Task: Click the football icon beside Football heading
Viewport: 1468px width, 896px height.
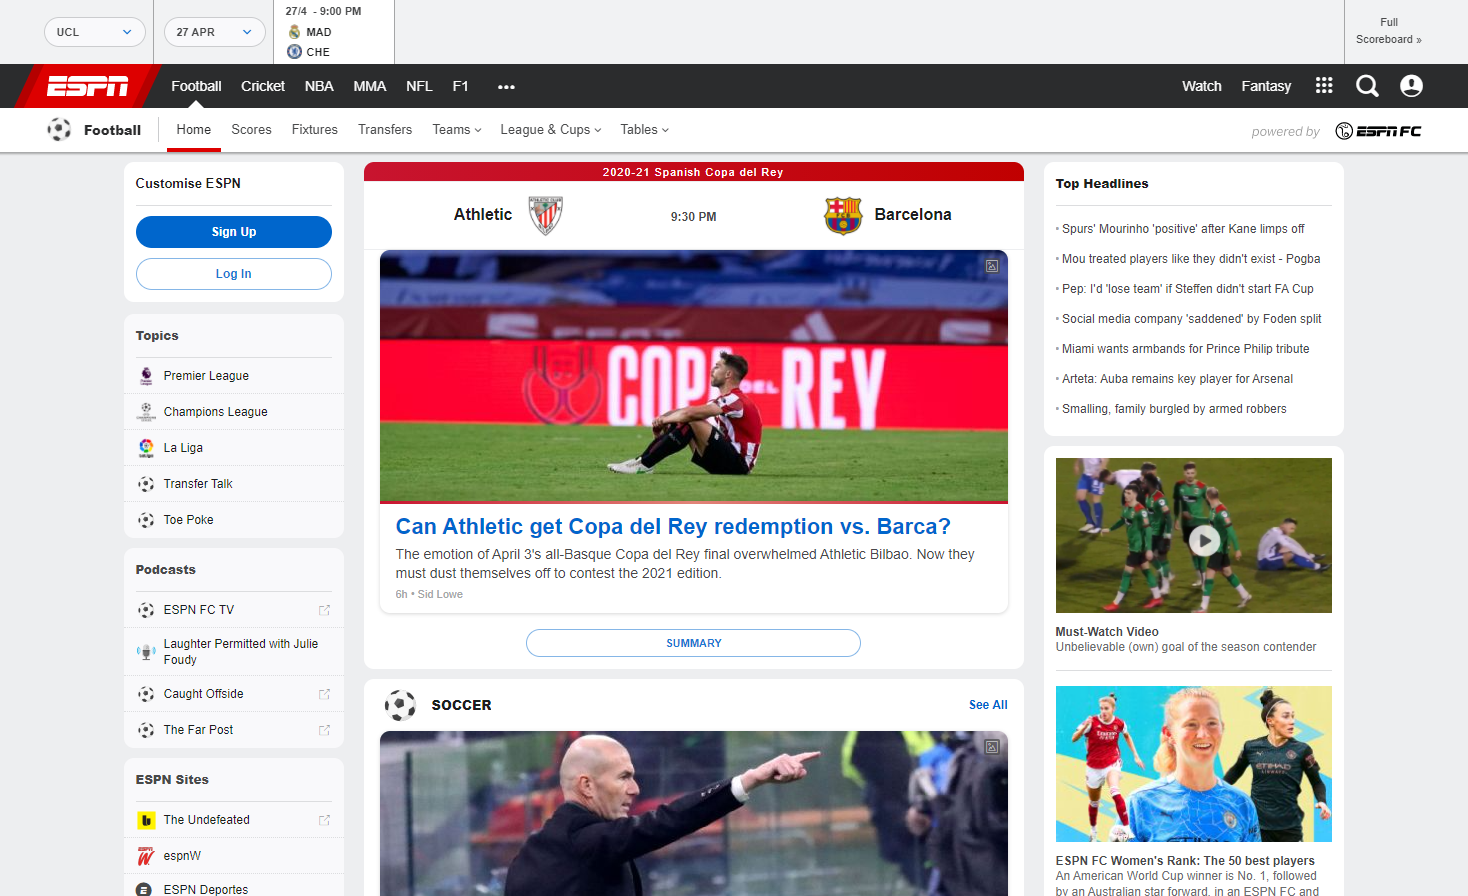Action: click(59, 130)
